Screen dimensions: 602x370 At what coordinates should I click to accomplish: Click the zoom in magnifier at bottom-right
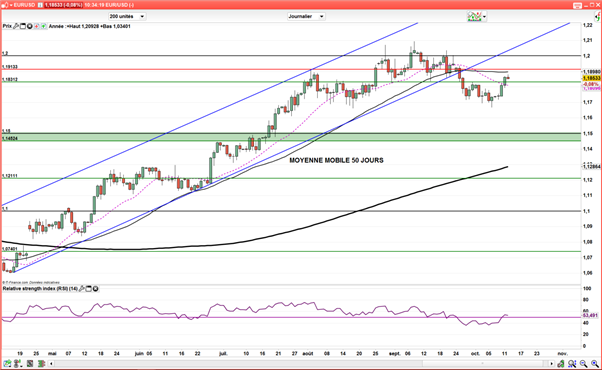(x=595, y=363)
